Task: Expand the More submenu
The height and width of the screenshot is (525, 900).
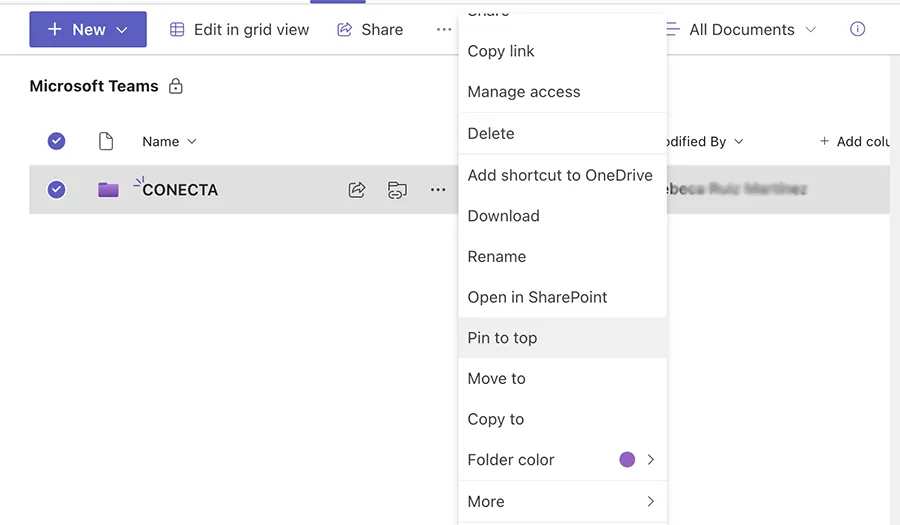Action: click(561, 501)
